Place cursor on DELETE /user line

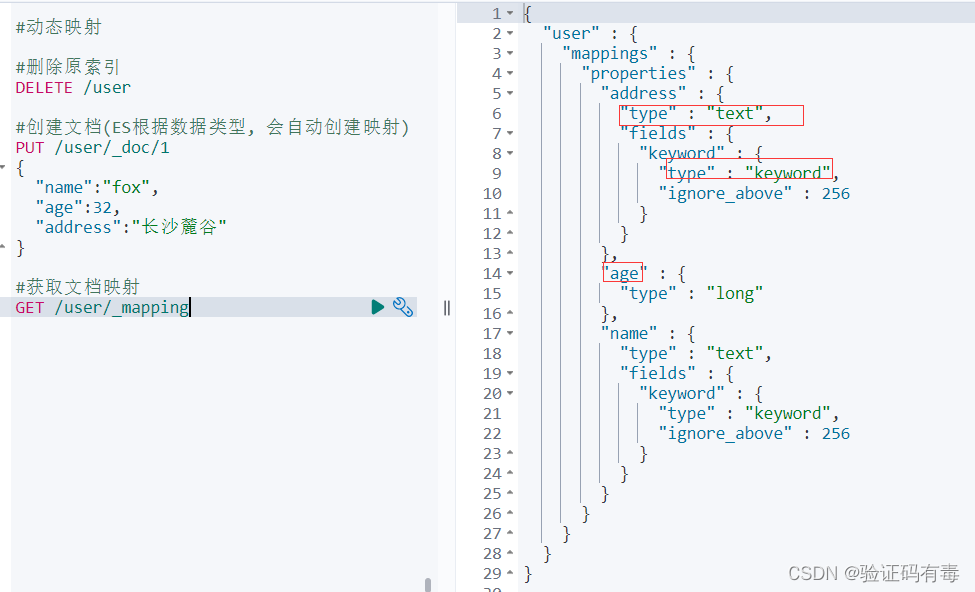[73, 87]
